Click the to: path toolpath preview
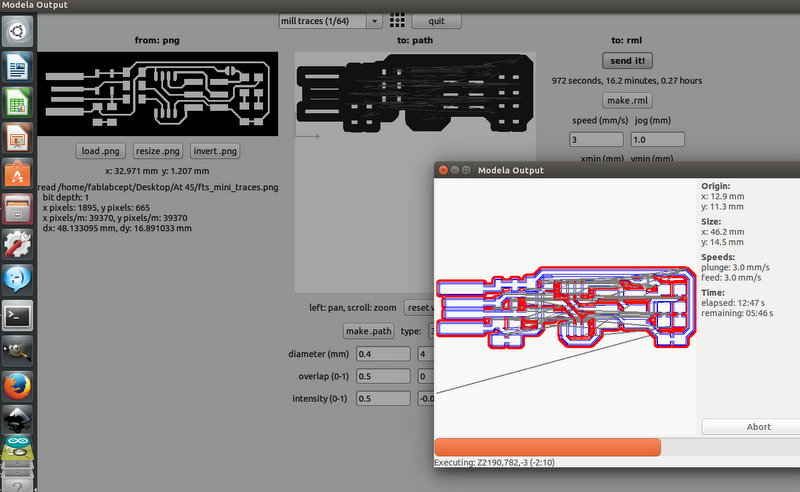The width and height of the screenshot is (800, 492). click(415, 171)
